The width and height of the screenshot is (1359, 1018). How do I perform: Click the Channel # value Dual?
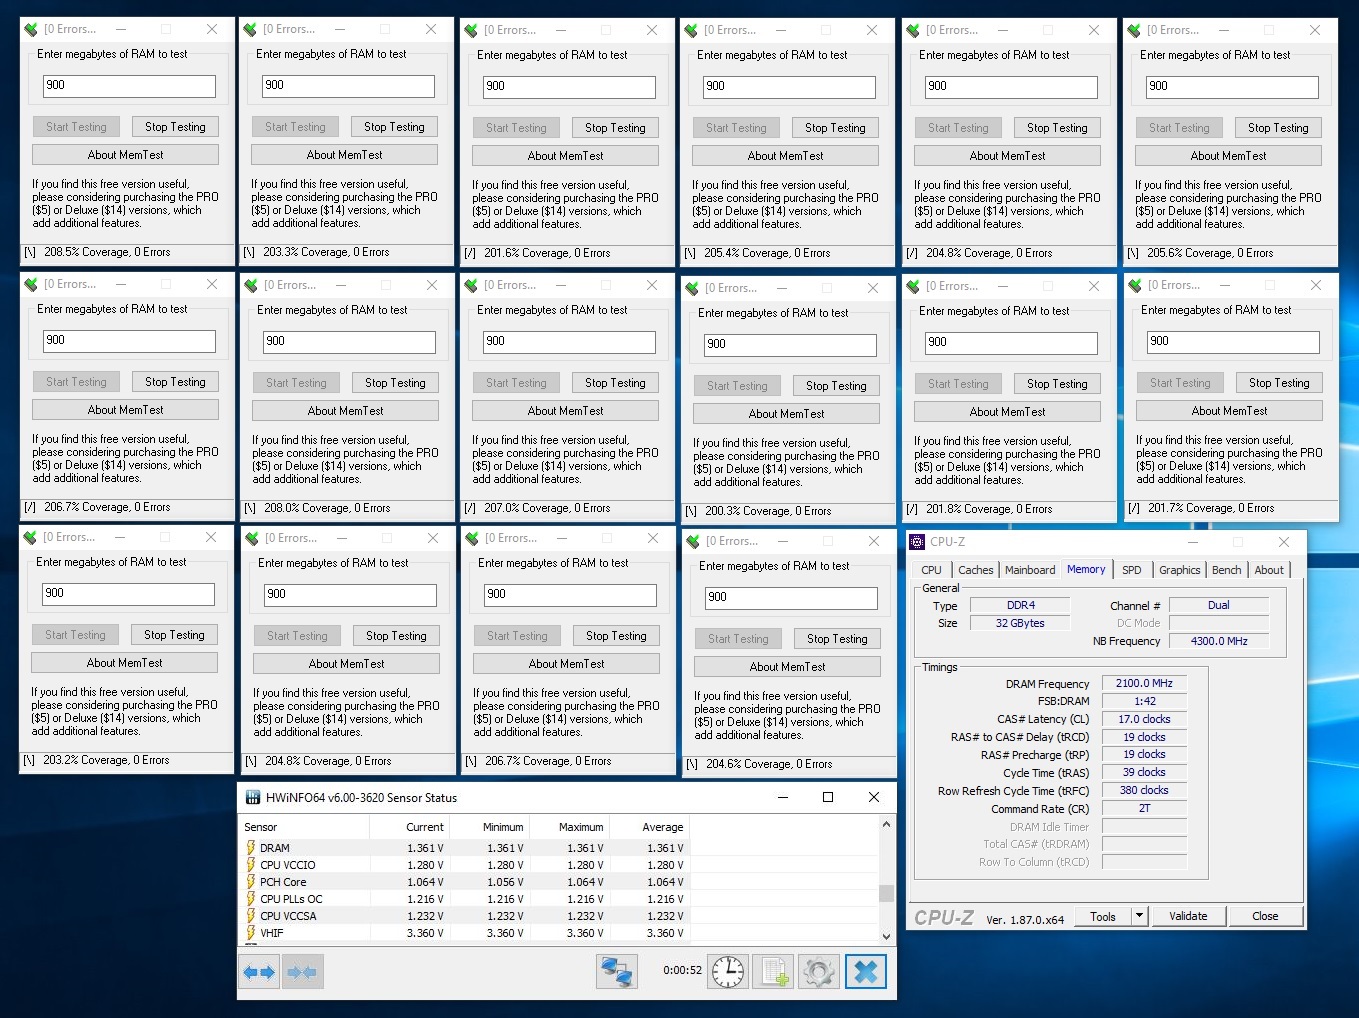pyautogui.click(x=1219, y=605)
